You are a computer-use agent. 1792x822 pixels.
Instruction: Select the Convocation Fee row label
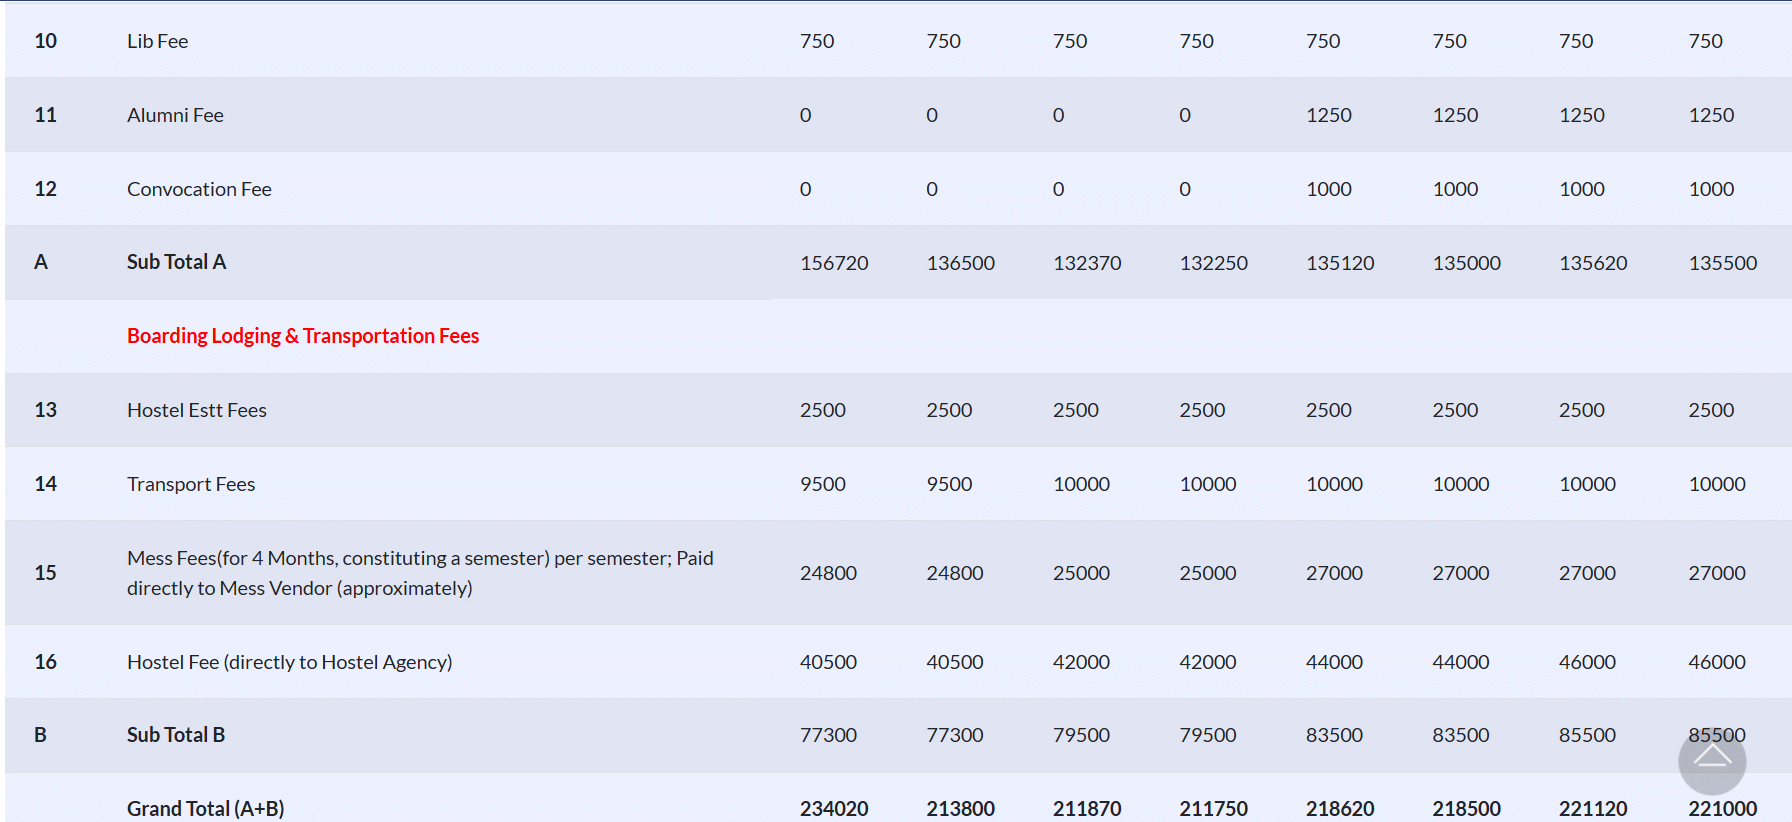tap(199, 189)
